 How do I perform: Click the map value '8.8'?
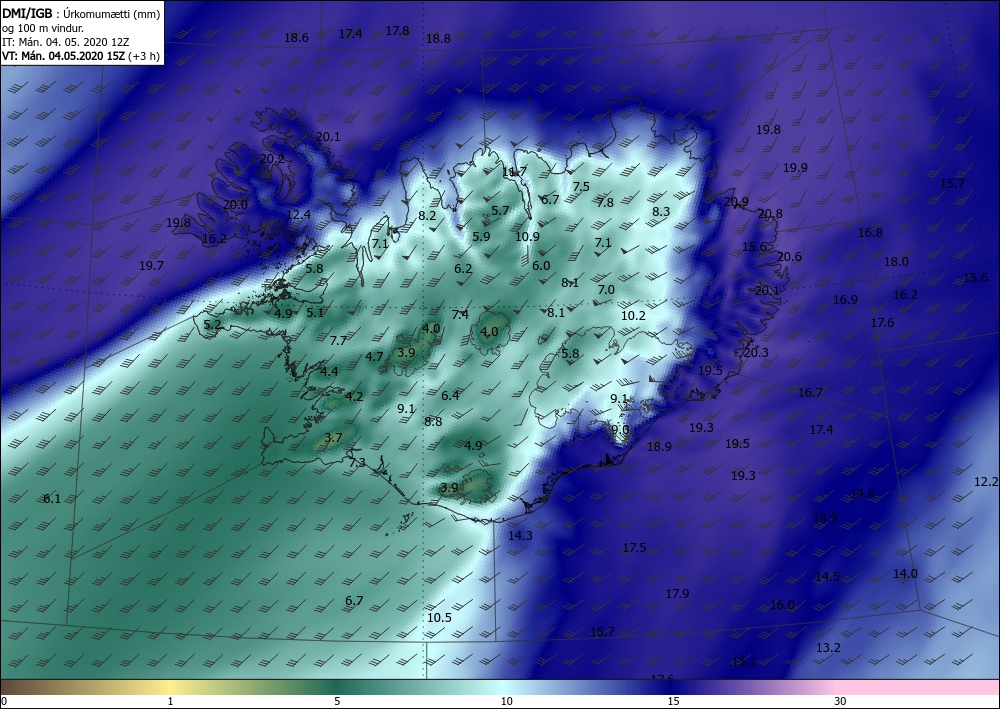point(433,421)
